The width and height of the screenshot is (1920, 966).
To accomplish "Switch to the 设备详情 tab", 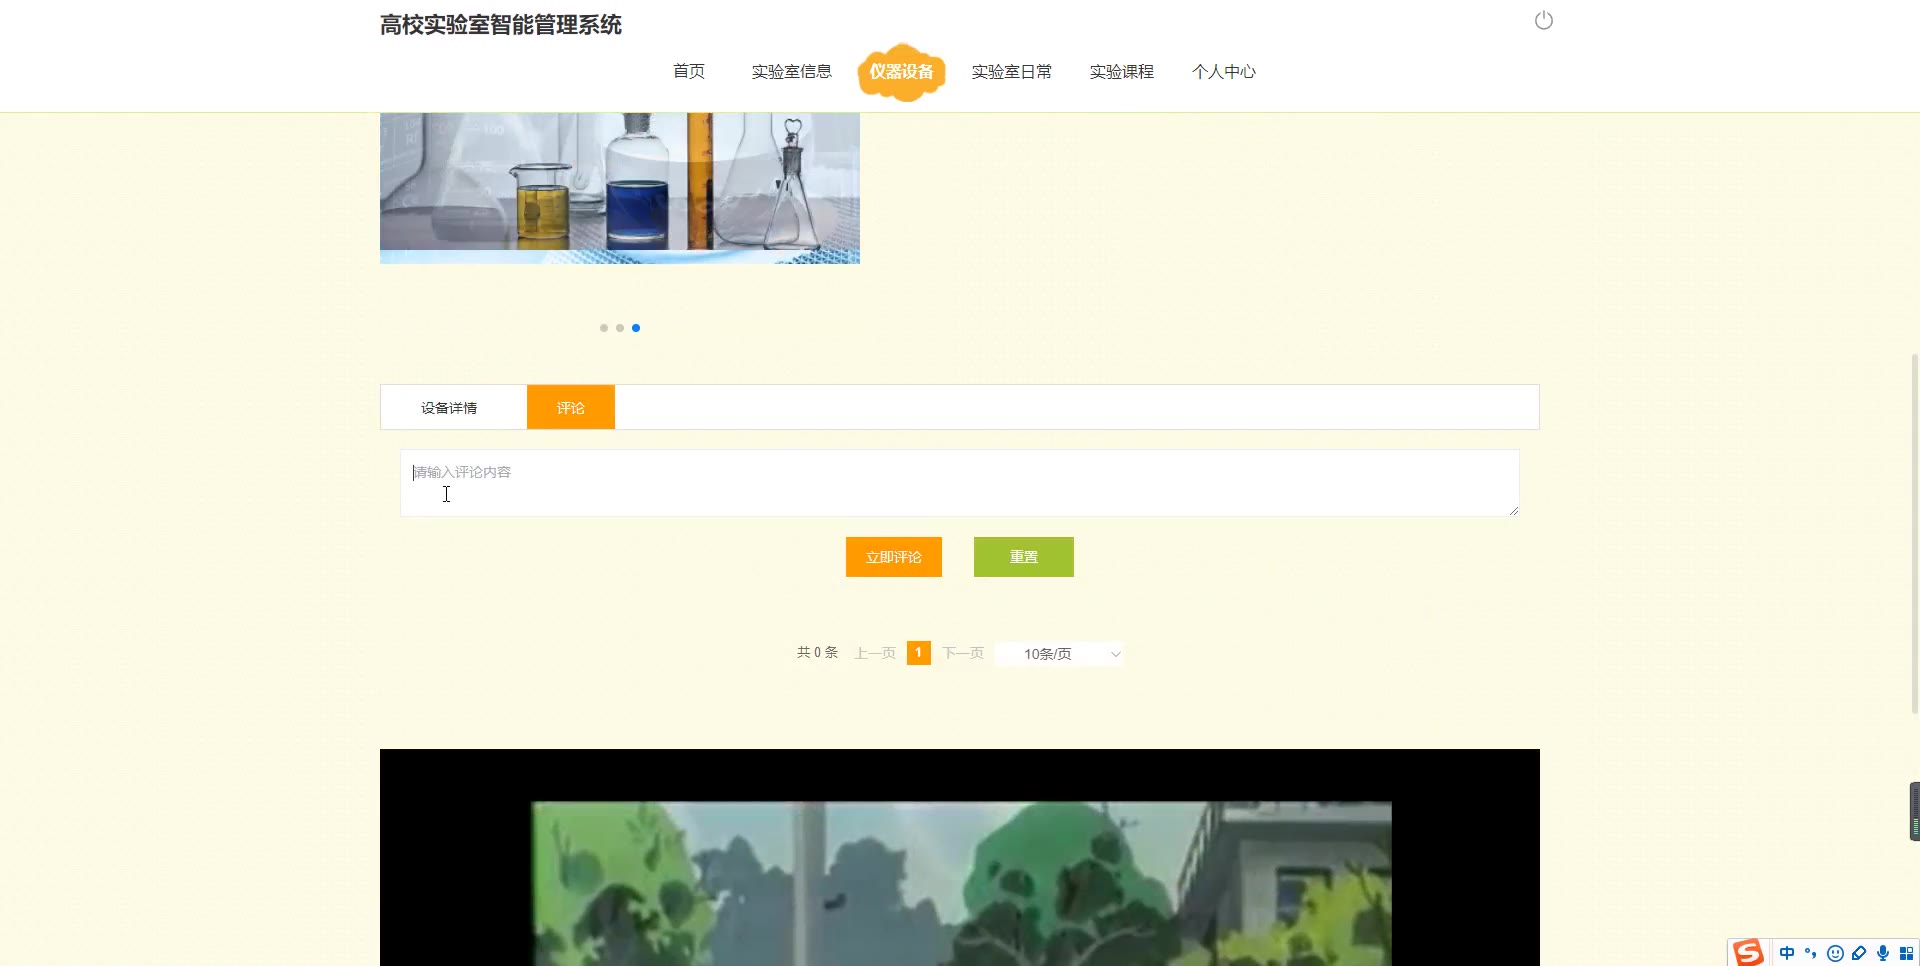I will point(449,408).
